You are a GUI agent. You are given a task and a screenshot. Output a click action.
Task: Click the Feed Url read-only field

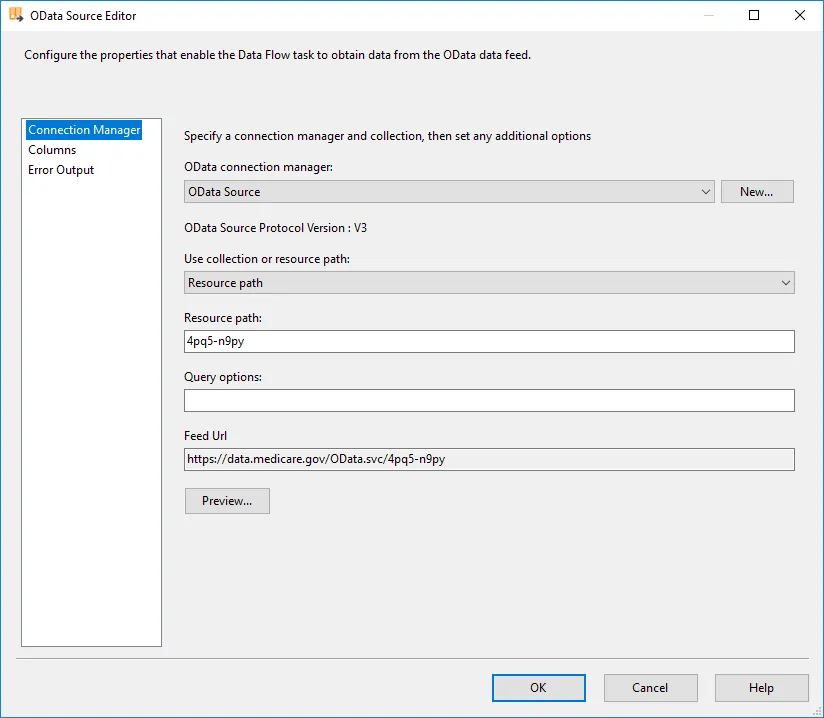coord(489,459)
